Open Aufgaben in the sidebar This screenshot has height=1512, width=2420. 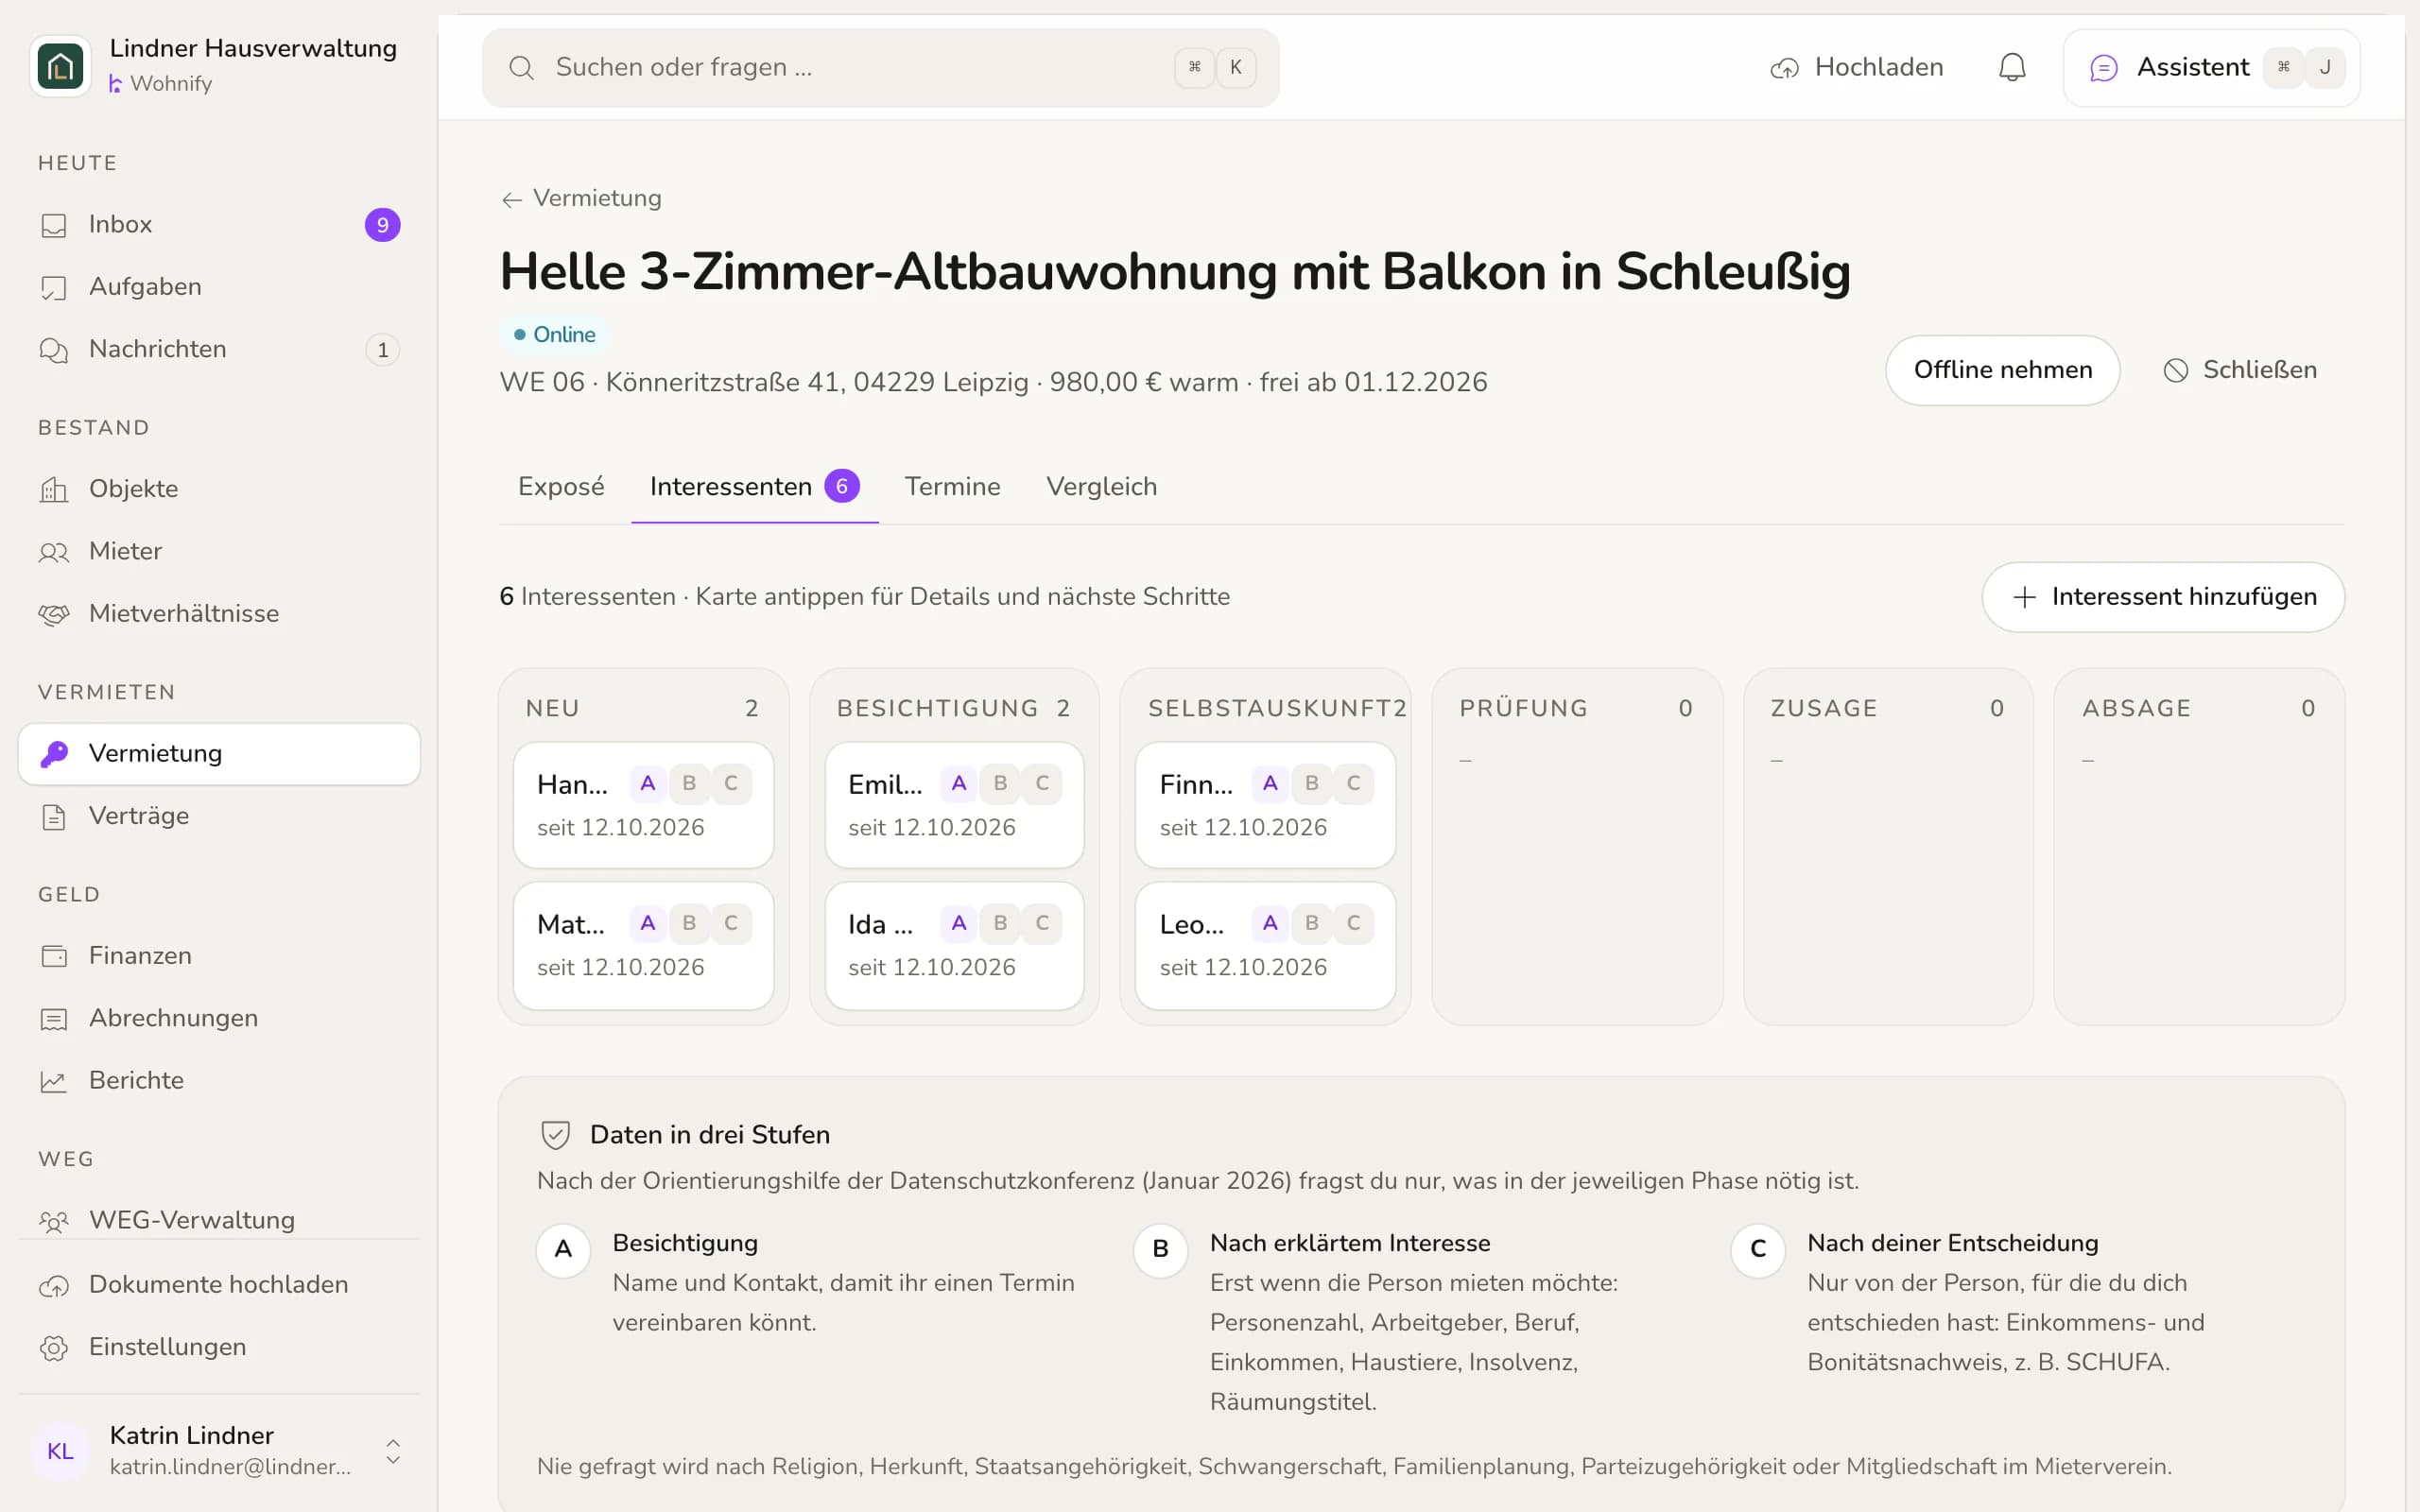[219, 287]
